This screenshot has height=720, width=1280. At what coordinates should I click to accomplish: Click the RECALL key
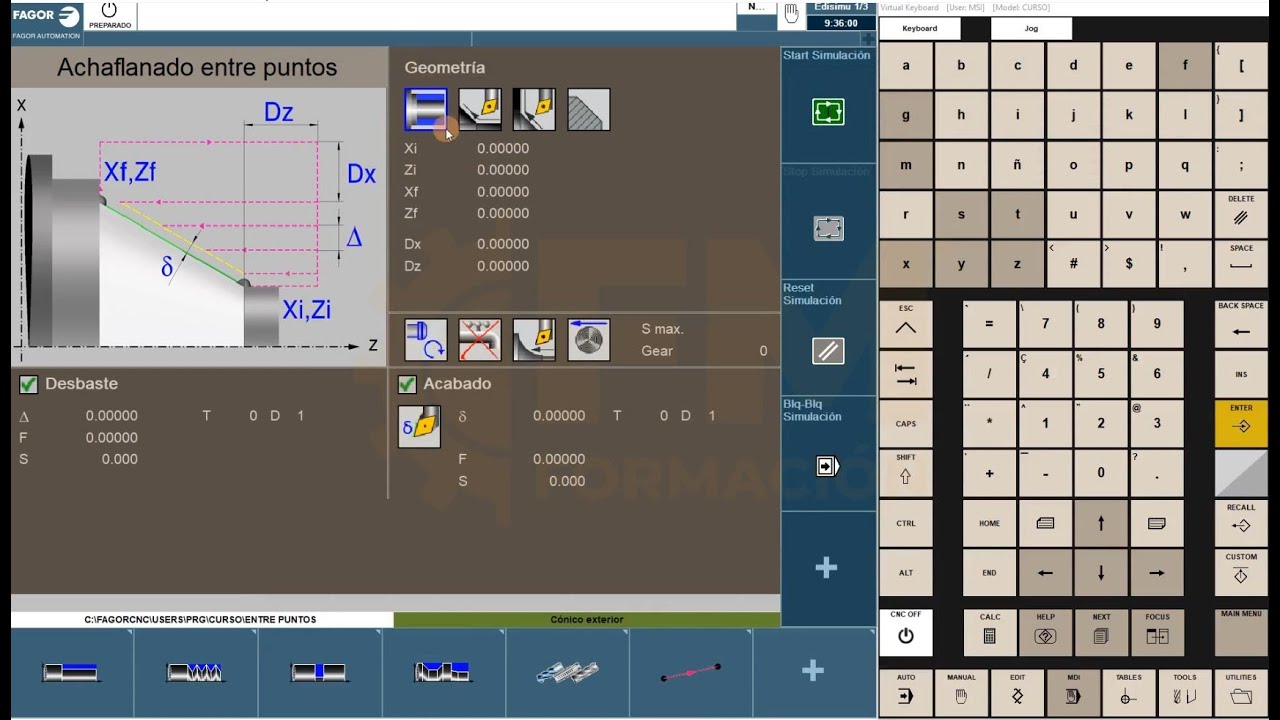(x=1241, y=523)
